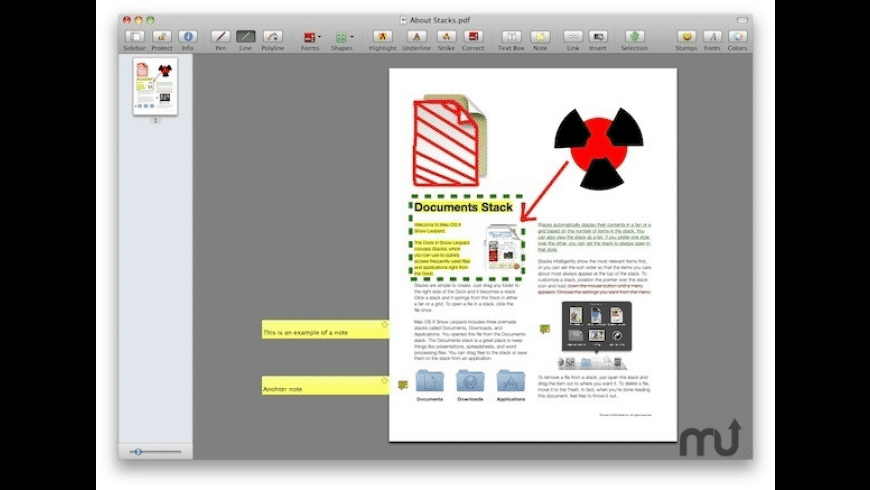Select page 1 thumbnail in sidebar
Viewport: 870px width, 490px height.
click(155, 87)
